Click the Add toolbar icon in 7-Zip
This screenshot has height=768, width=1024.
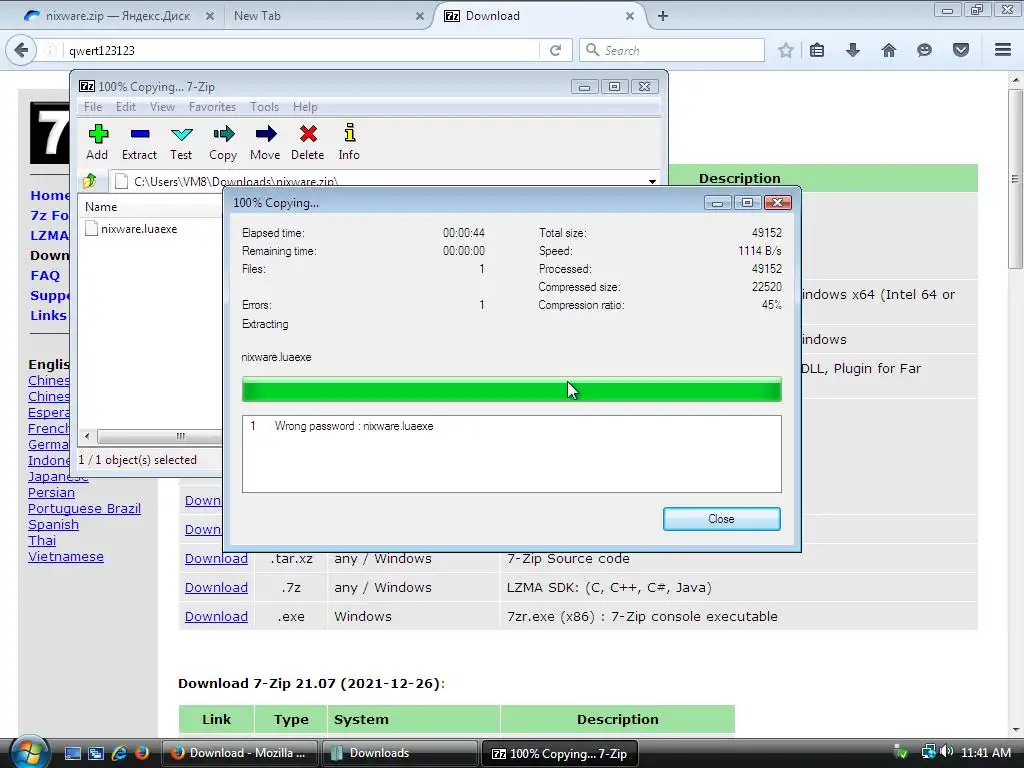[x=97, y=142]
